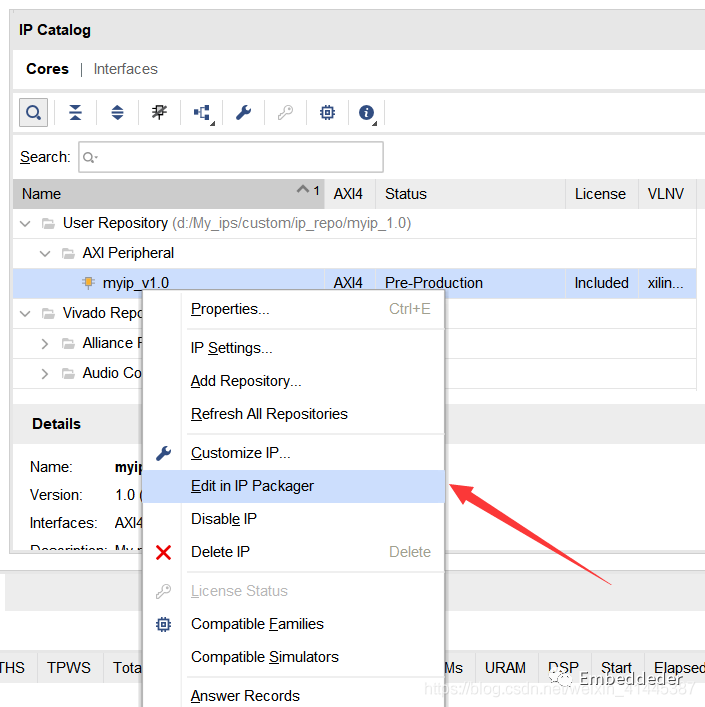The width and height of the screenshot is (705, 707).
Task: Click the Expand All toolbar icon
Action: (x=117, y=113)
